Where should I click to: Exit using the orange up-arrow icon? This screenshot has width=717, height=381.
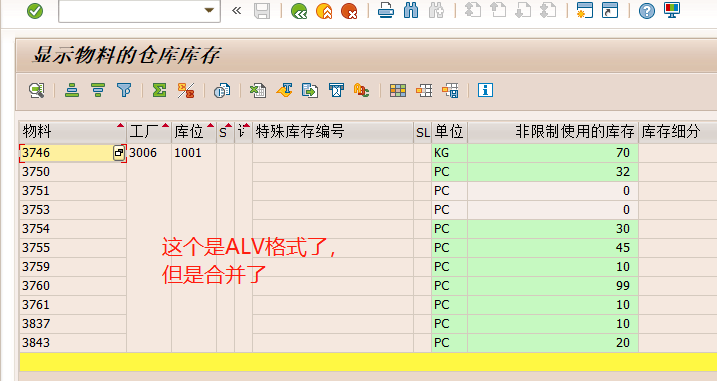pyautogui.click(x=324, y=11)
